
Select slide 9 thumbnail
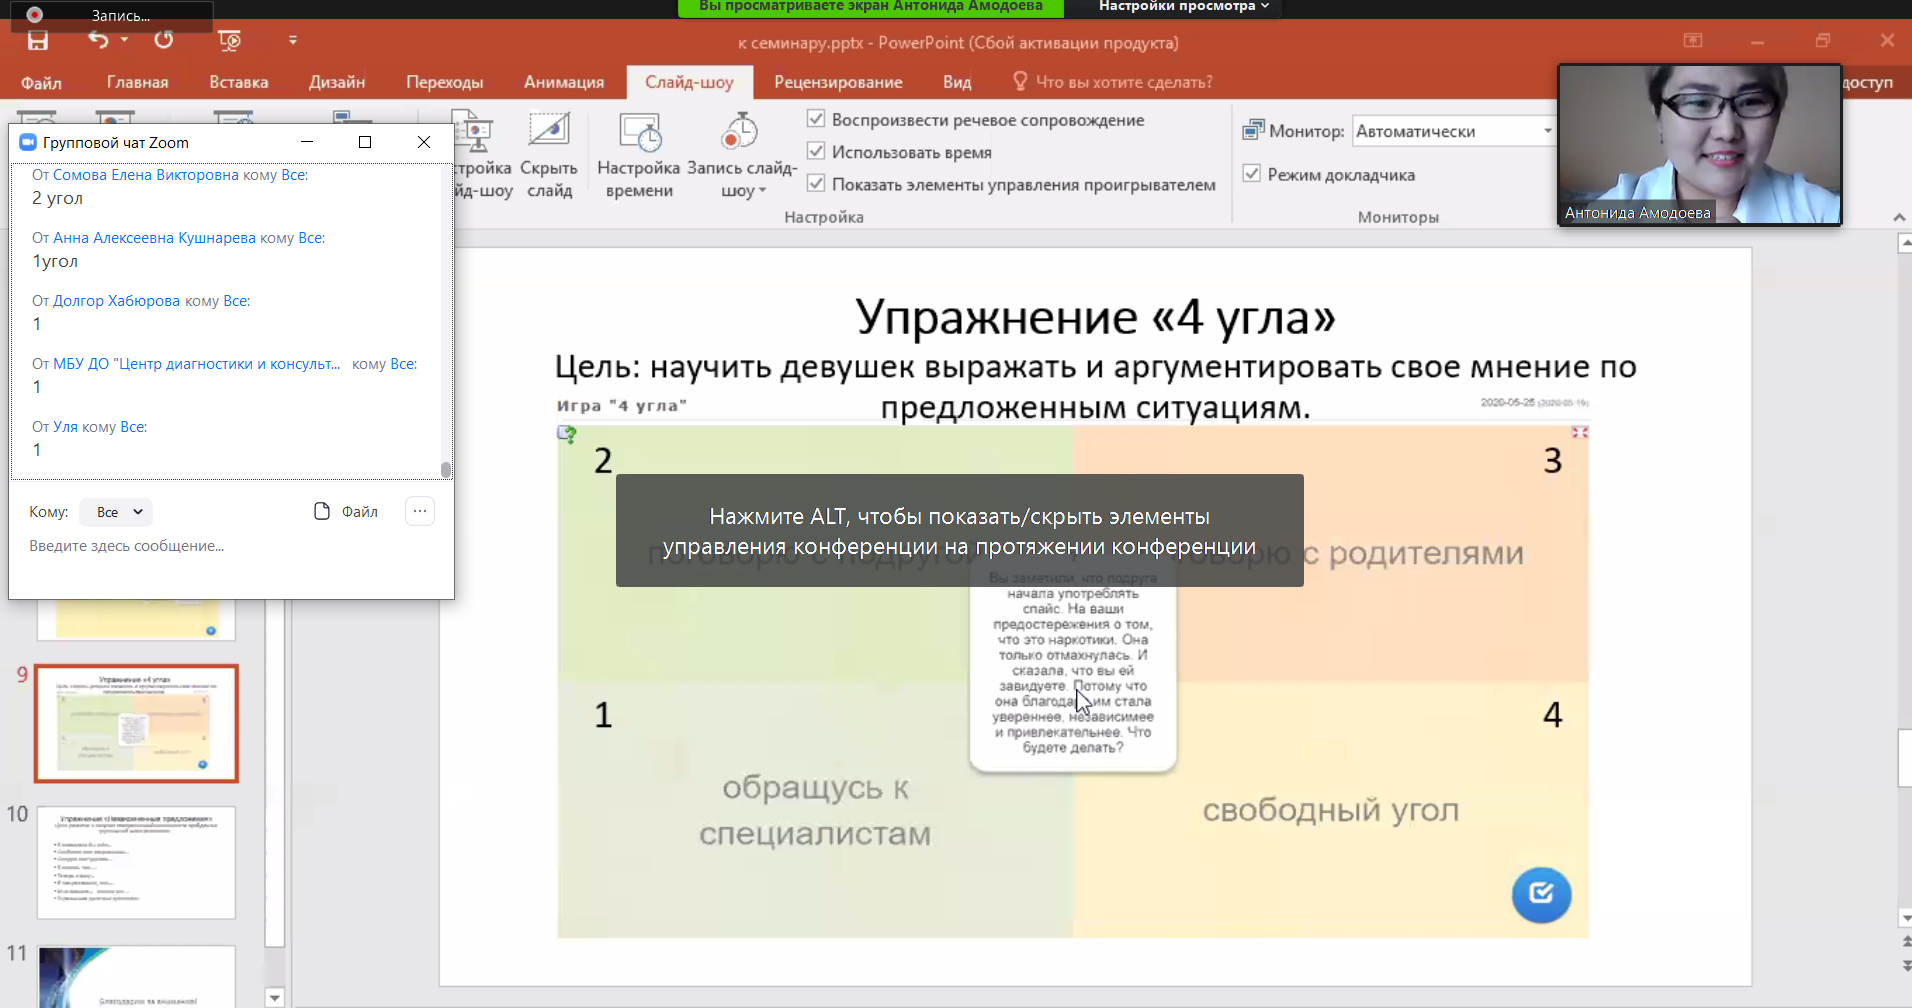tap(137, 723)
